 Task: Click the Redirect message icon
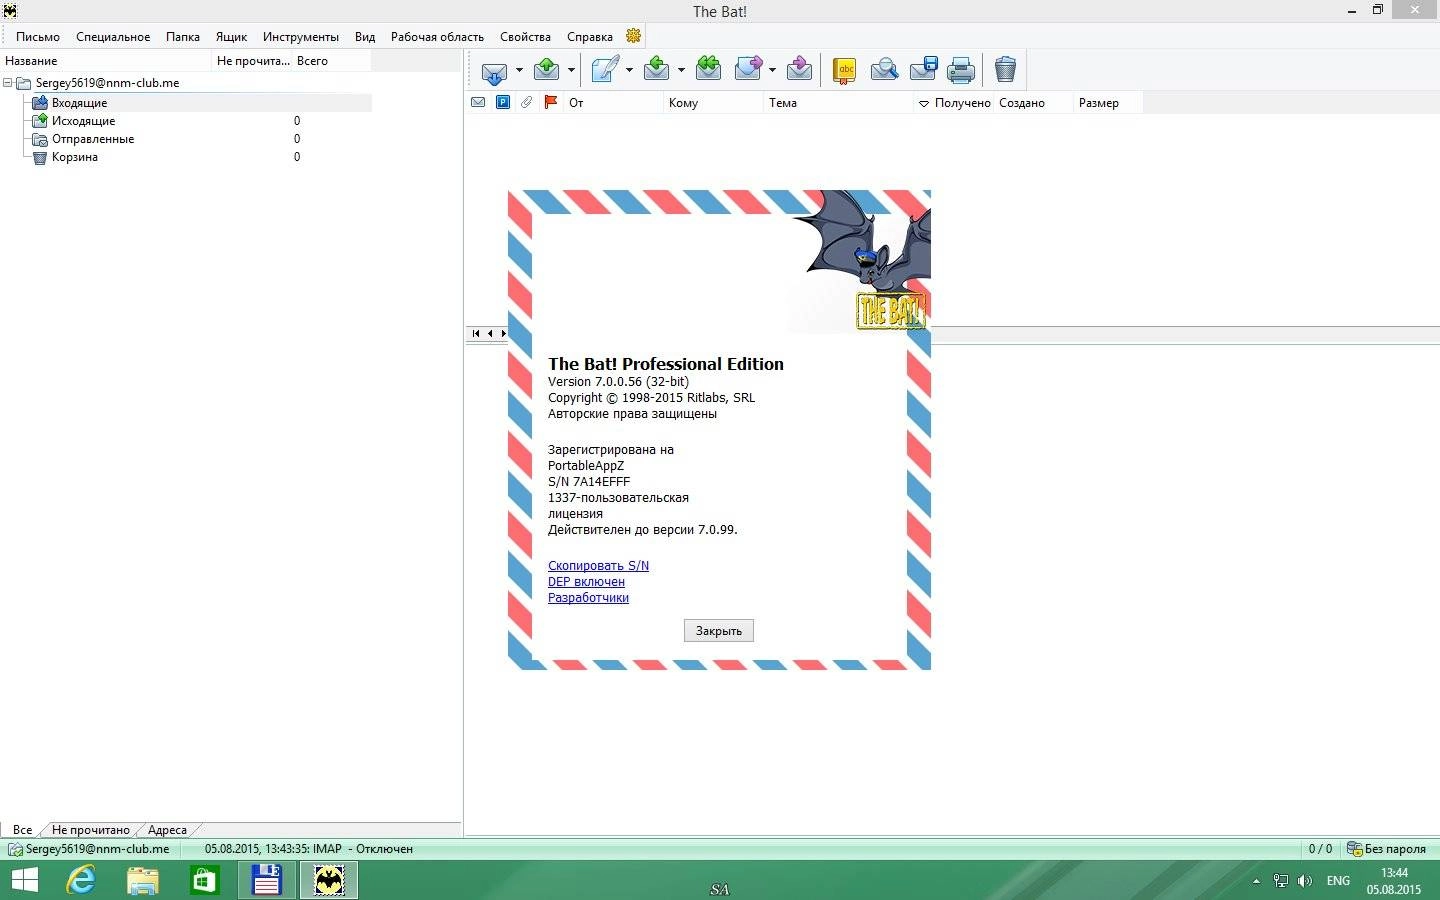pos(800,69)
